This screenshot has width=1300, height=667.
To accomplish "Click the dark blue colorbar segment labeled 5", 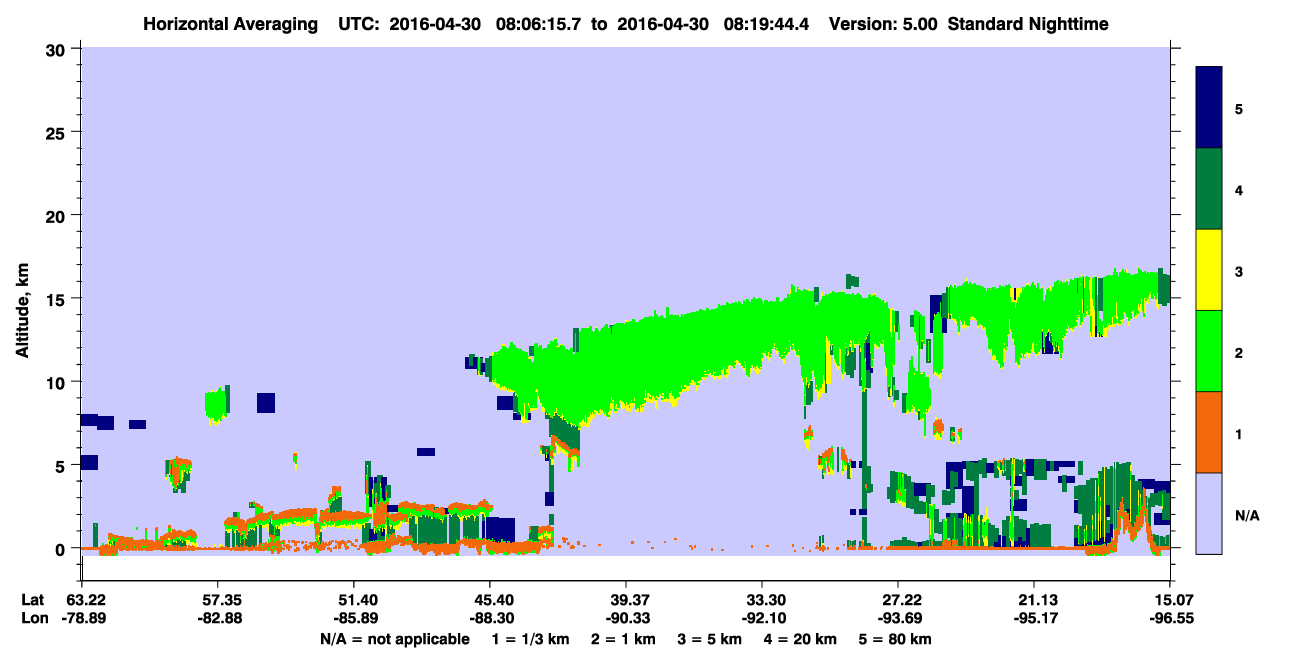I will pyautogui.click(x=1209, y=107).
